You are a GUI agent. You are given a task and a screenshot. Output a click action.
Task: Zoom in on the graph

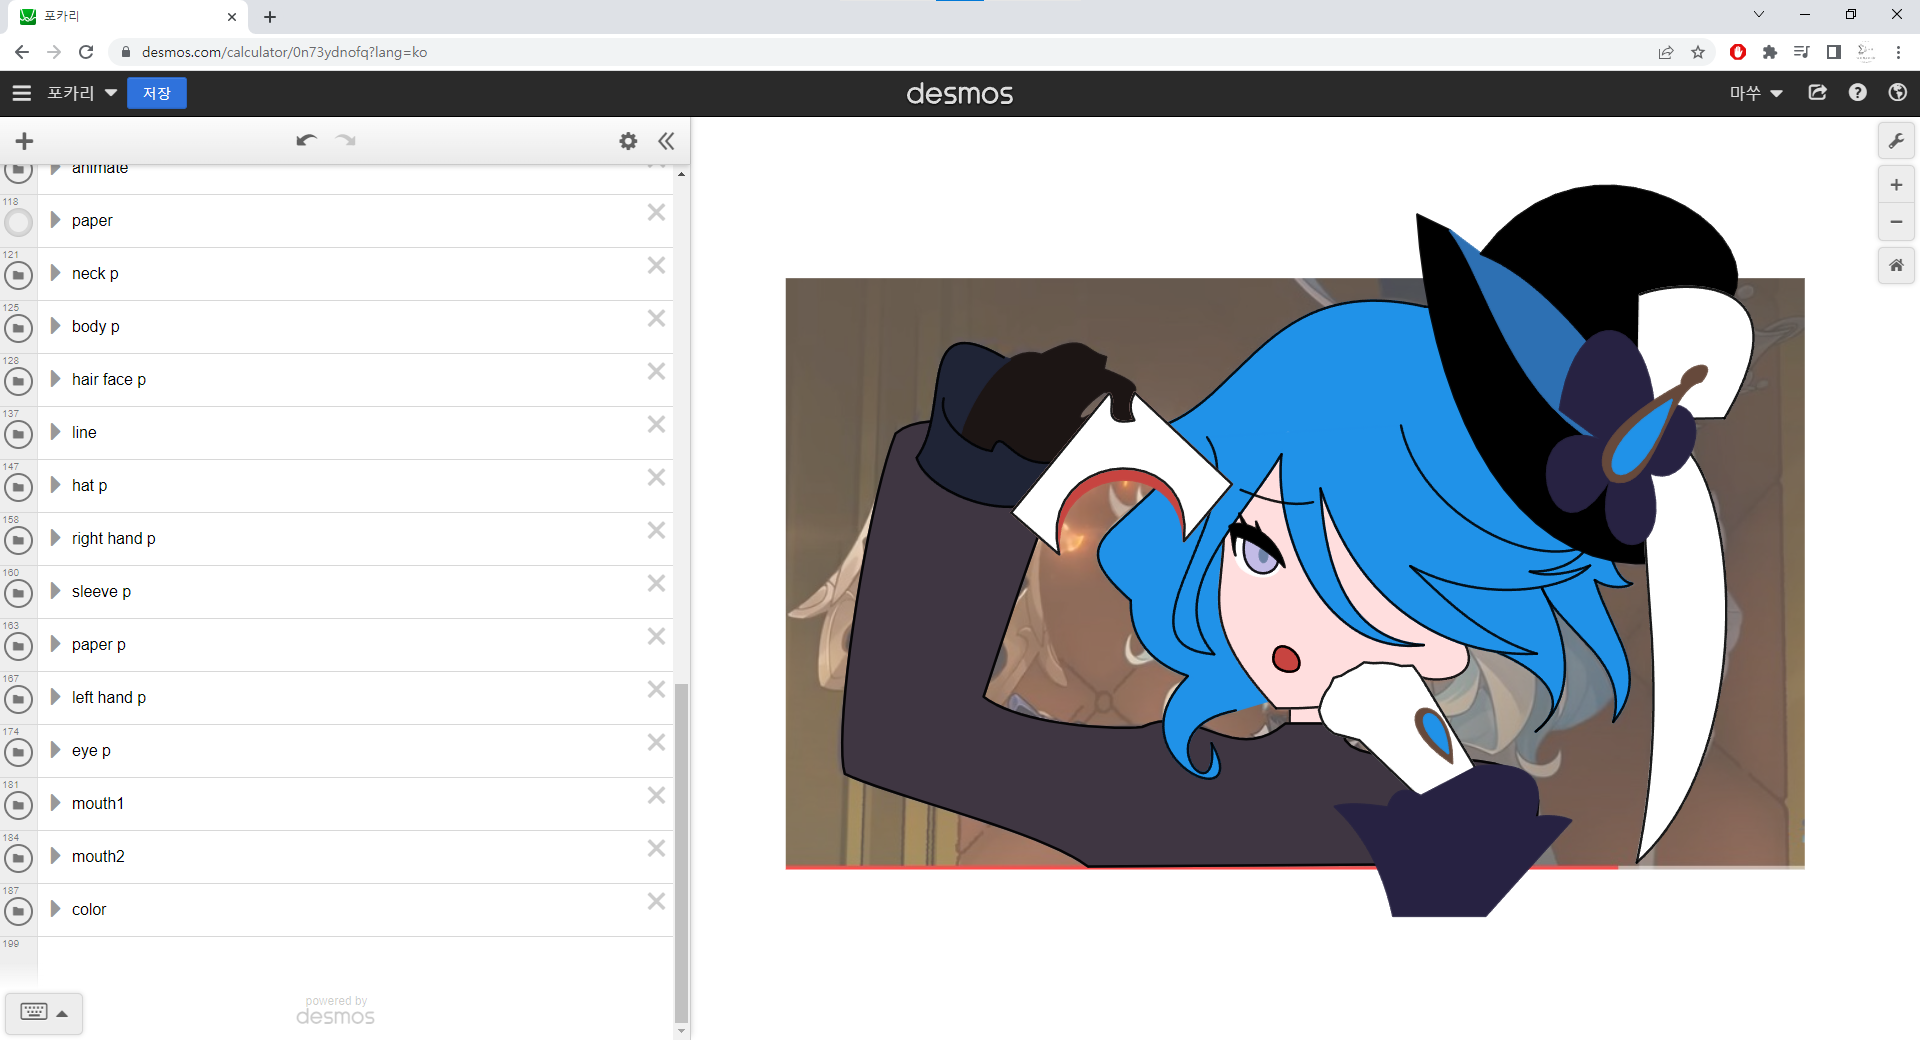tap(1896, 185)
